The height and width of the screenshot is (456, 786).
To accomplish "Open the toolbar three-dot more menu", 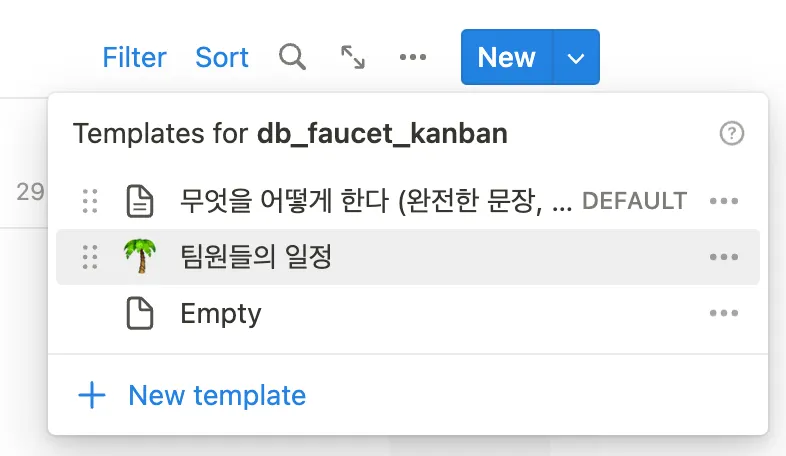I will [x=413, y=57].
